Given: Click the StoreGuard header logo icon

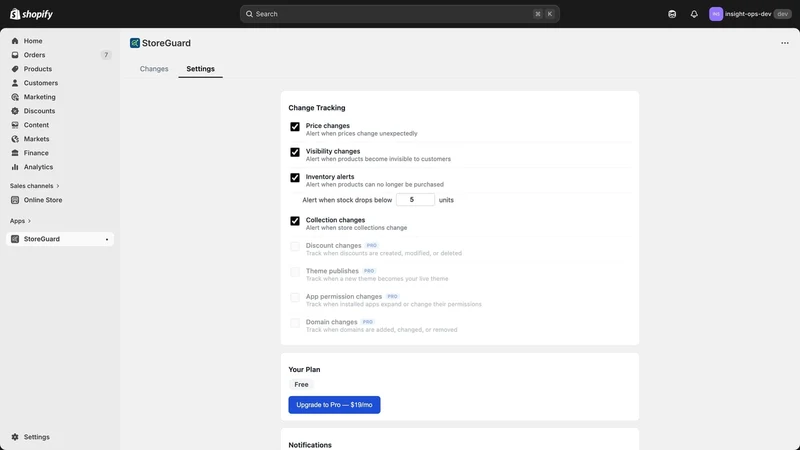Looking at the screenshot, I should [135, 43].
